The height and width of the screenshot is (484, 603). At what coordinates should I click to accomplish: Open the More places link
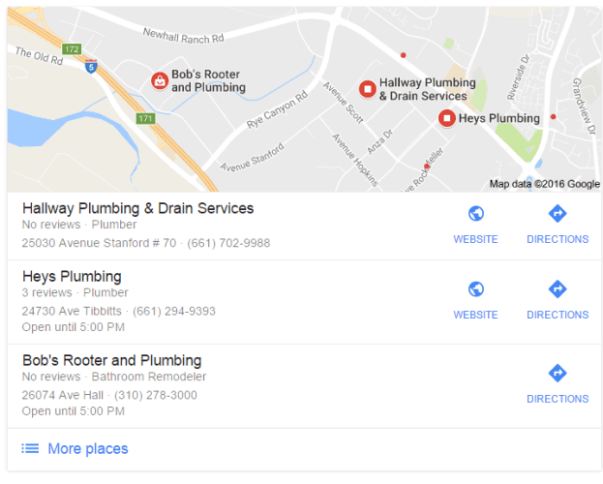click(x=88, y=449)
